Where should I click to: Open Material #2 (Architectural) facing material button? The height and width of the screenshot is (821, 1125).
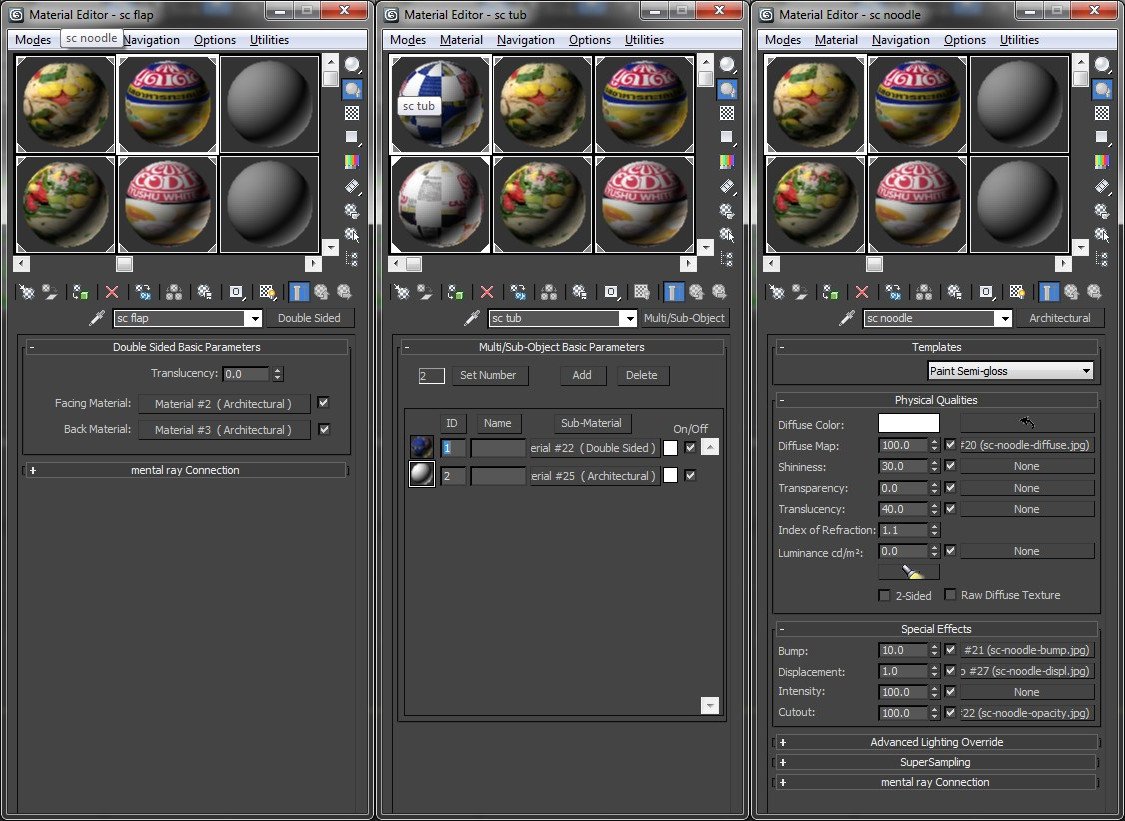[223, 404]
